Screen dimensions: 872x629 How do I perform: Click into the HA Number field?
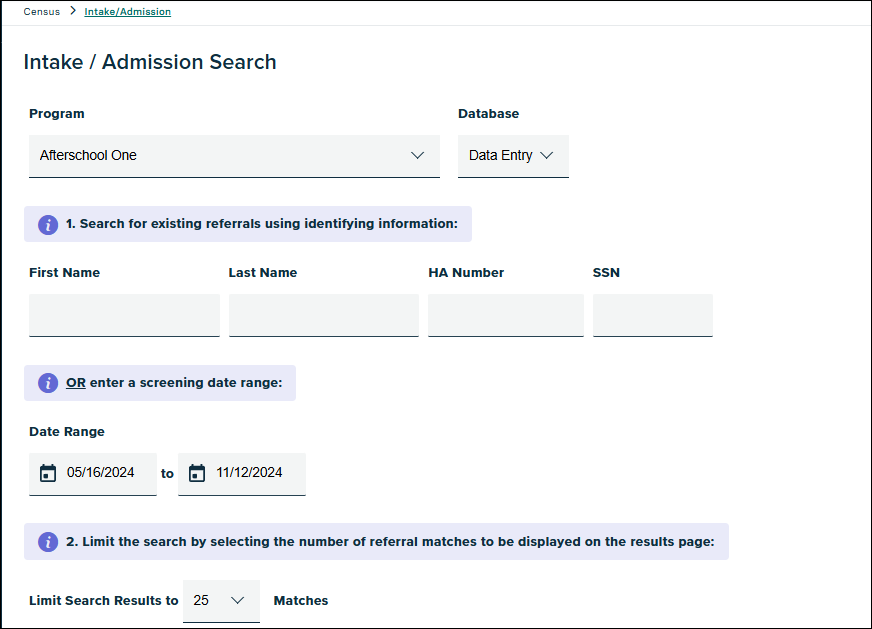click(x=505, y=315)
